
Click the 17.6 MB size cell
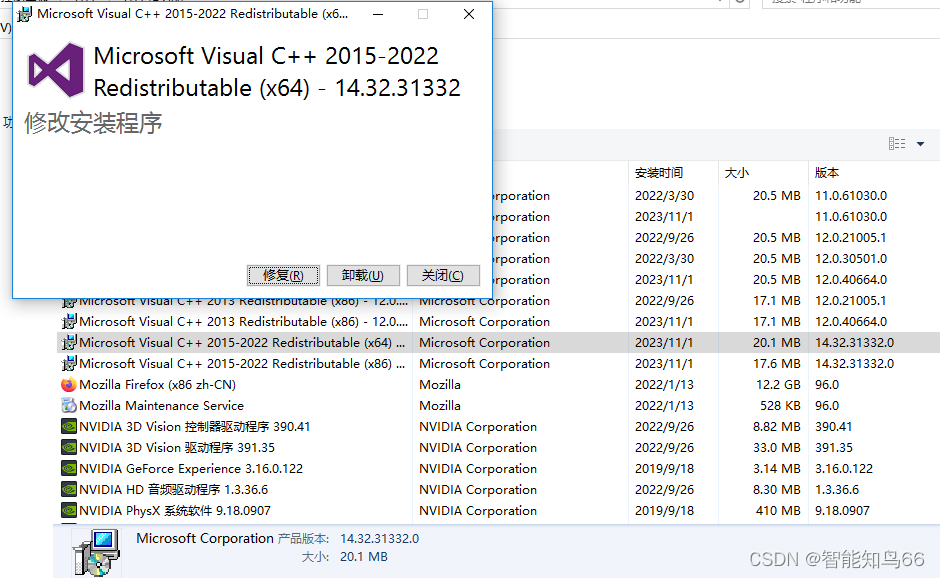coord(776,363)
